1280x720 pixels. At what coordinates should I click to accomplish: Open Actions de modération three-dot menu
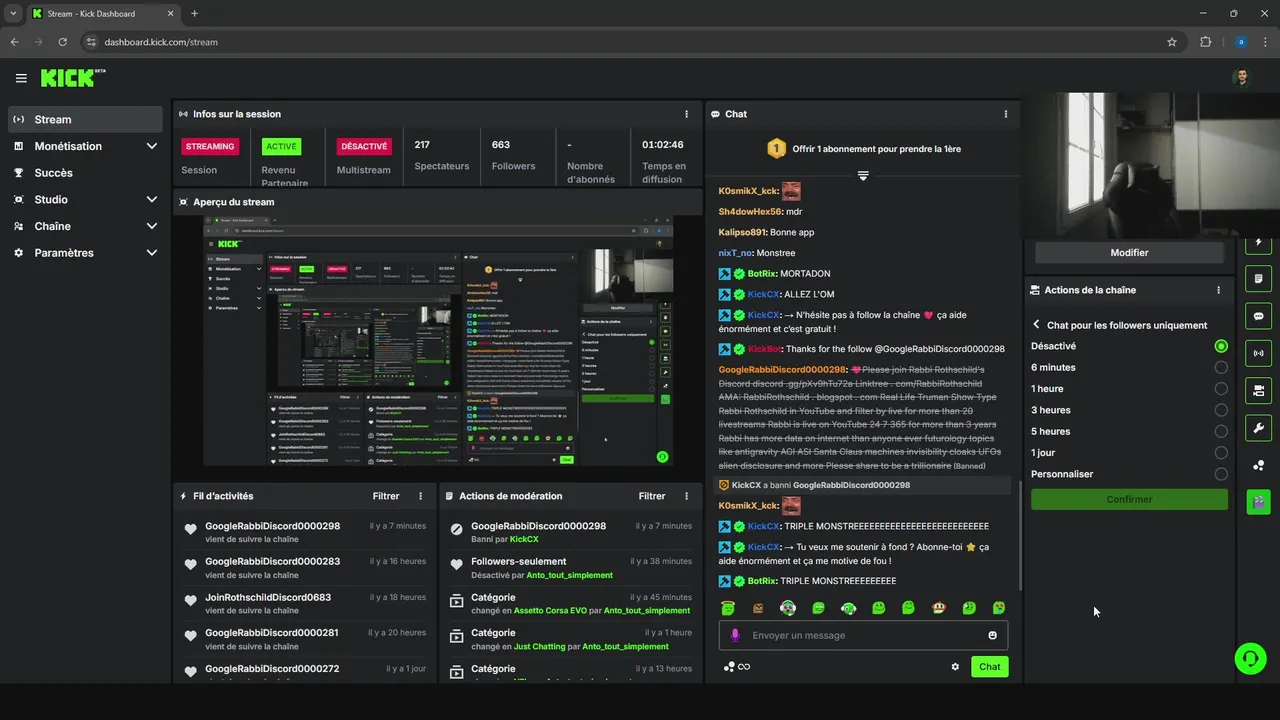pyautogui.click(x=686, y=496)
